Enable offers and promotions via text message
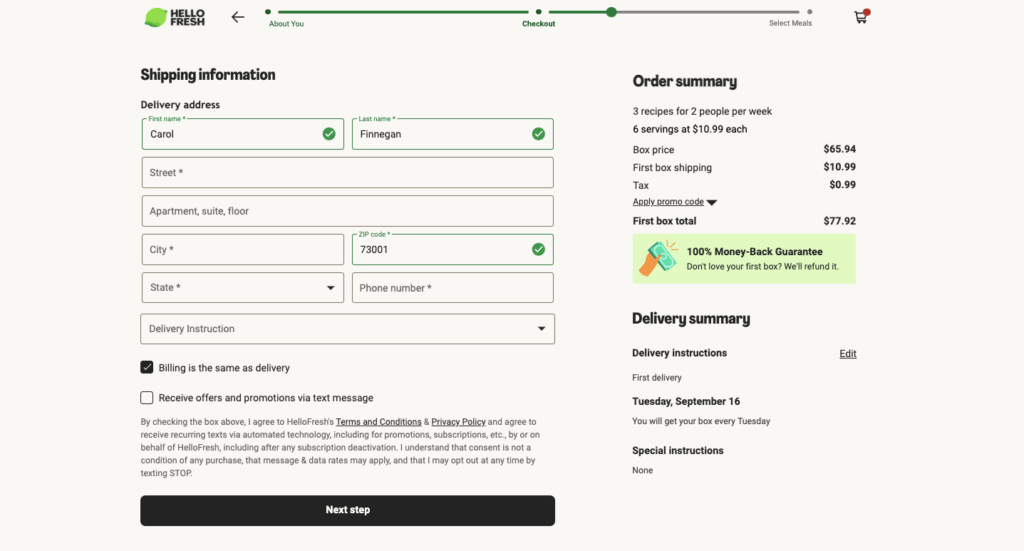 click(147, 398)
